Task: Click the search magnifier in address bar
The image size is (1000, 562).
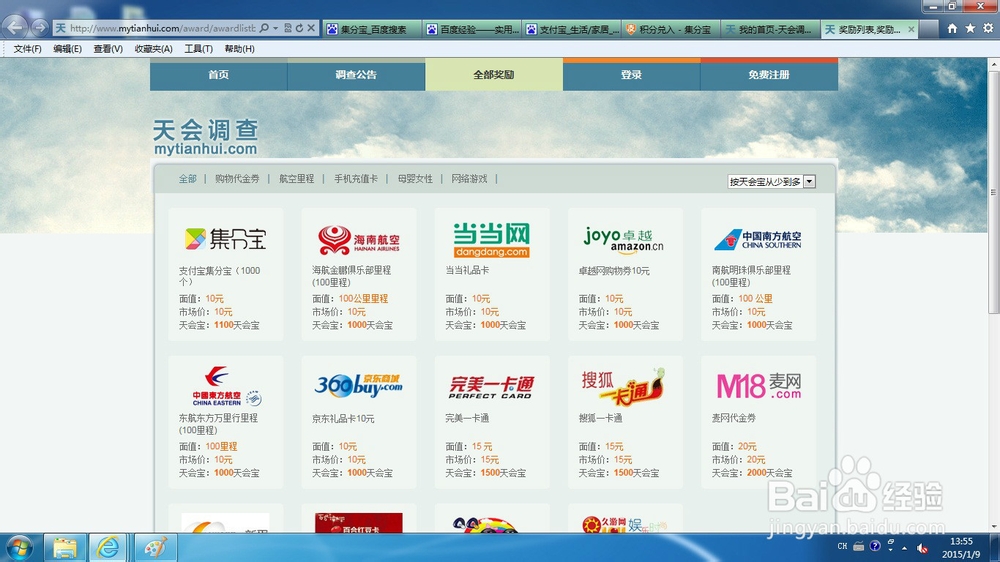Action: pos(264,28)
